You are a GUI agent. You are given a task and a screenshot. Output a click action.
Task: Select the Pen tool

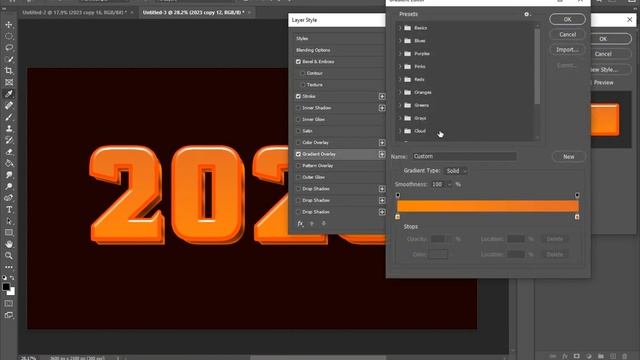[9, 198]
